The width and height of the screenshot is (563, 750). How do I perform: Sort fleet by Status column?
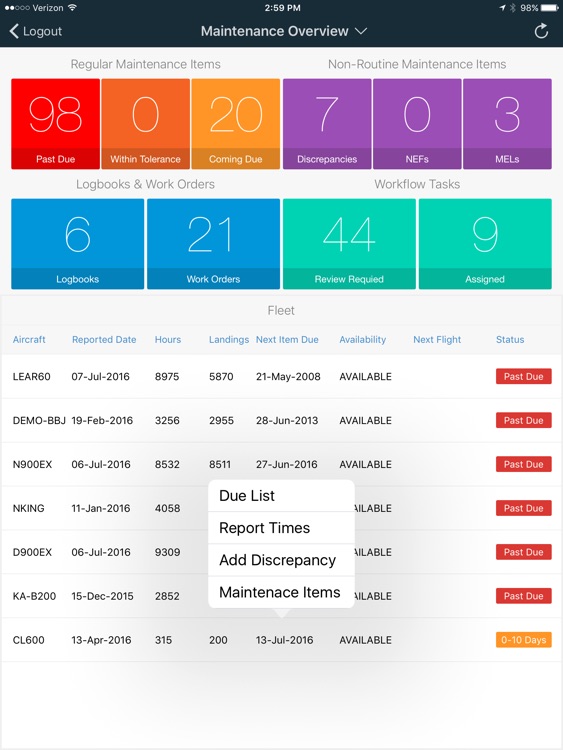510,340
